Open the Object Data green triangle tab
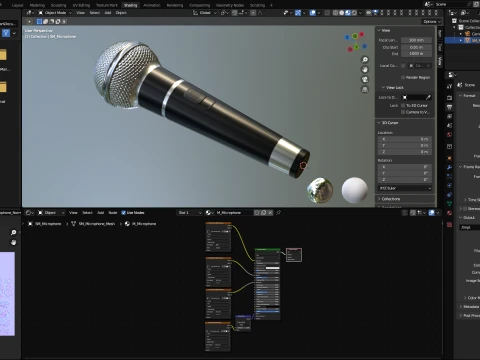 pyautogui.click(x=449, y=204)
